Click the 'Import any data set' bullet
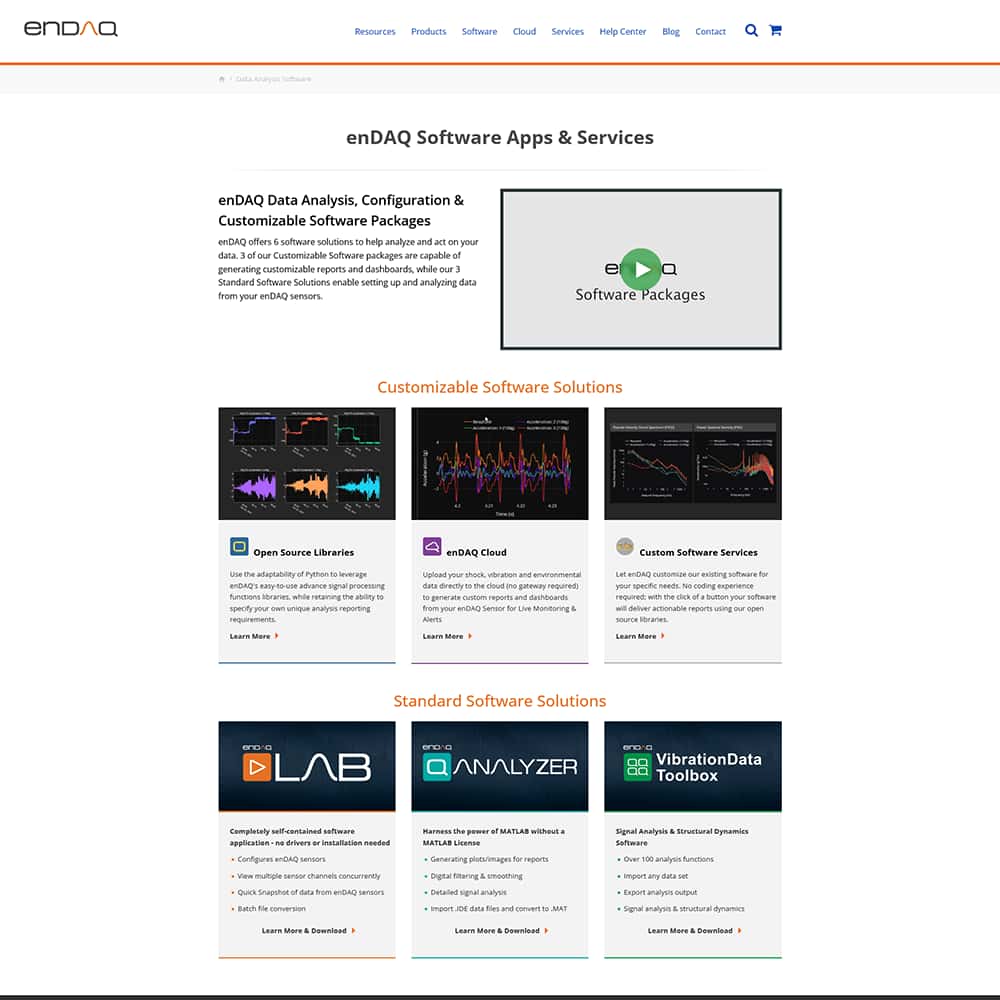1000x1000 pixels. point(656,876)
